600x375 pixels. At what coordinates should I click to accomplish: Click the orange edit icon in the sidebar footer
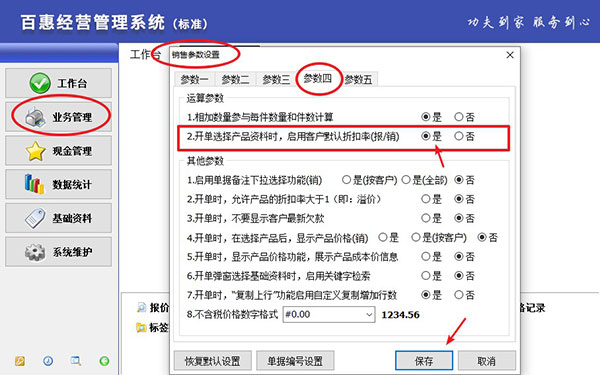(x=20, y=360)
